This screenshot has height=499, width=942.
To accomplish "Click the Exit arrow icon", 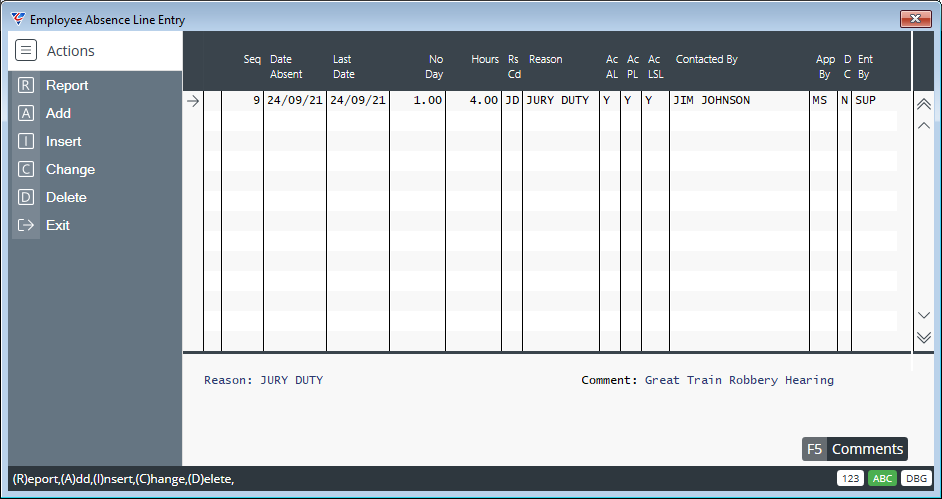I will click(26, 225).
